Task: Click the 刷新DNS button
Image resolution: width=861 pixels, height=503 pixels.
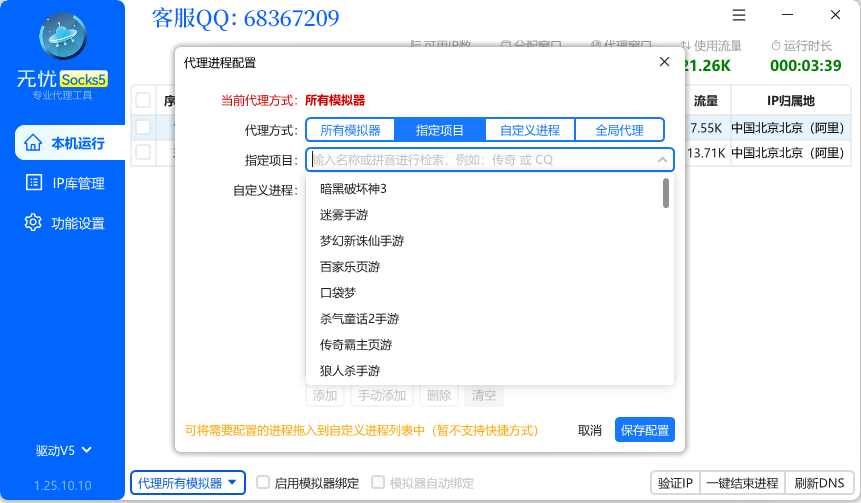Action: pyautogui.click(x=819, y=483)
